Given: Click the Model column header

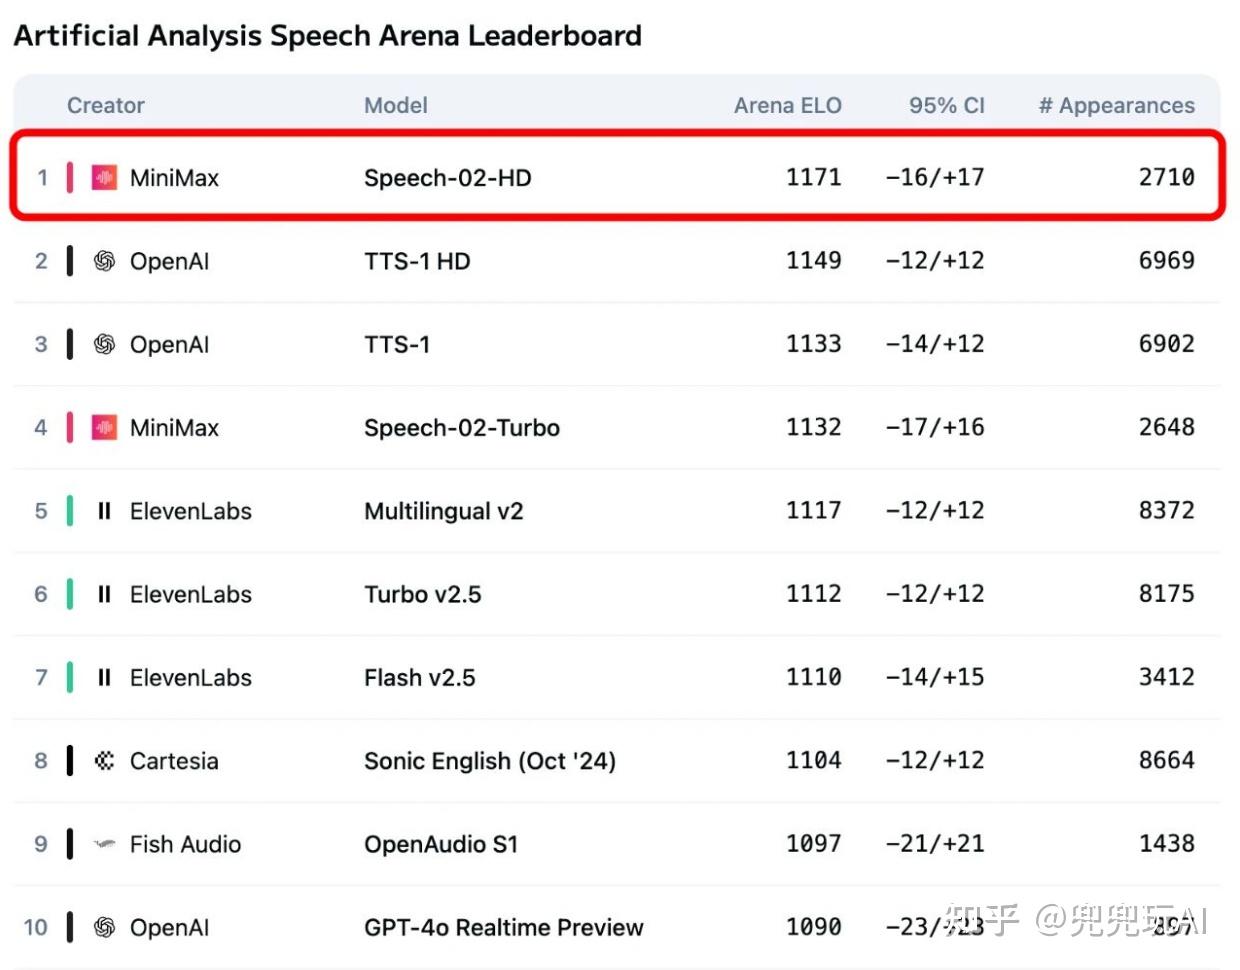Looking at the screenshot, I should [x=396, y=105].
